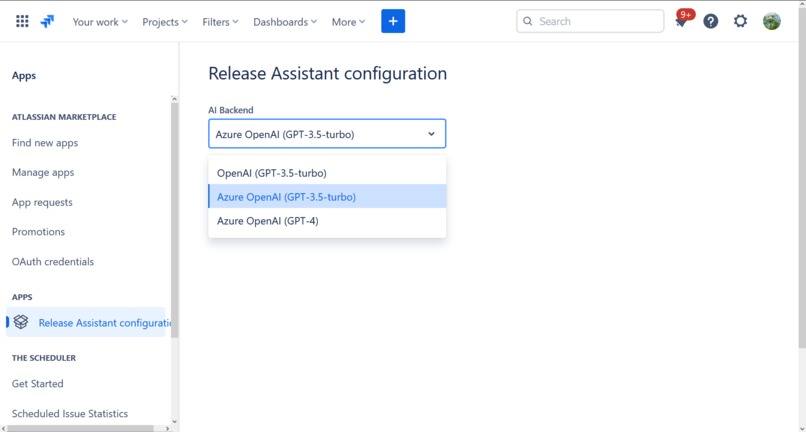Open Promotions link
This screenshot has width=806, height=432.
(x=38, y=231)
